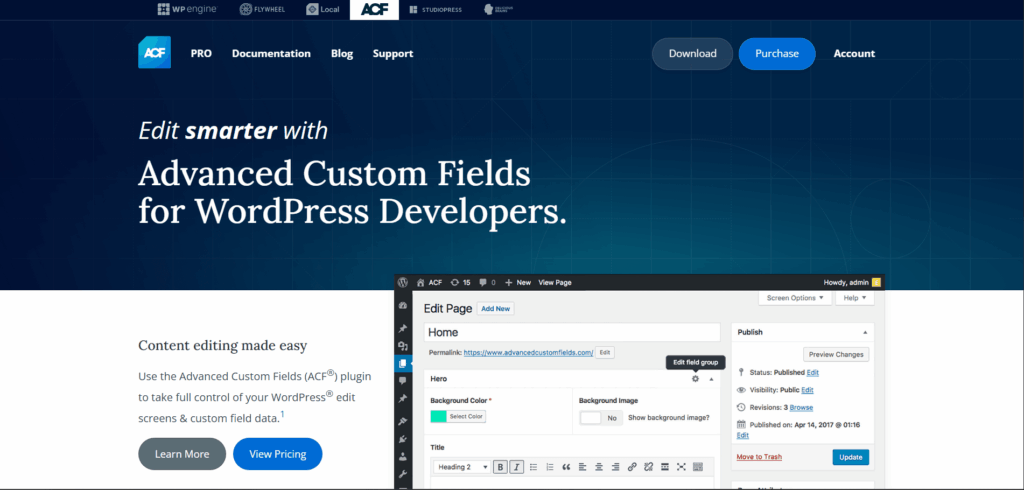Open the updates icon showing 15
This screenshot has width=1024, height=490.
455,282
